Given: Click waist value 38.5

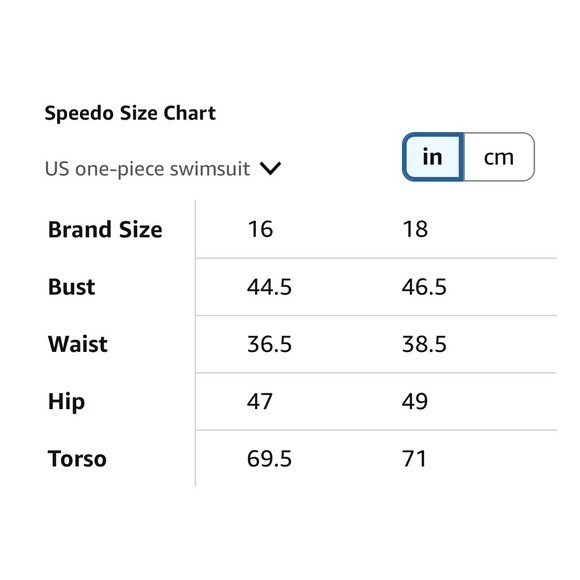Looking at the screenshot, I should click(x=424, y=344).
